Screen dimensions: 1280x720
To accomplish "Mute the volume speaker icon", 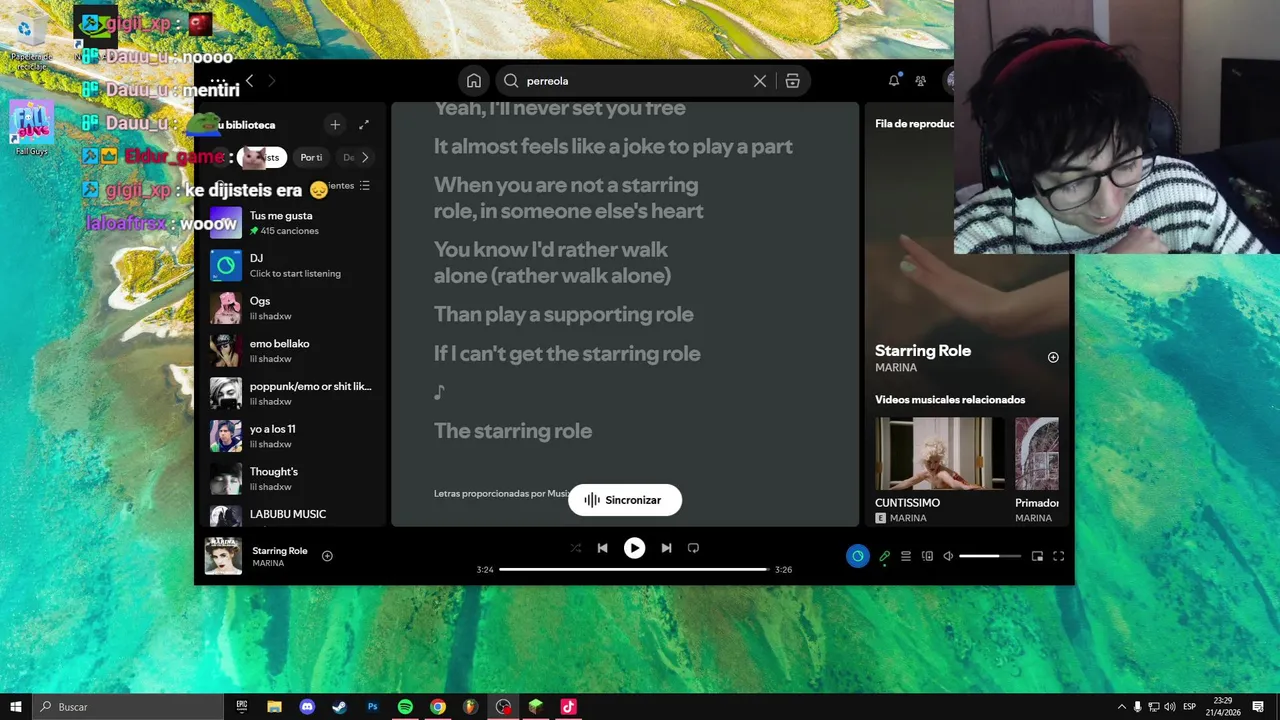I will tap(948, 556).
